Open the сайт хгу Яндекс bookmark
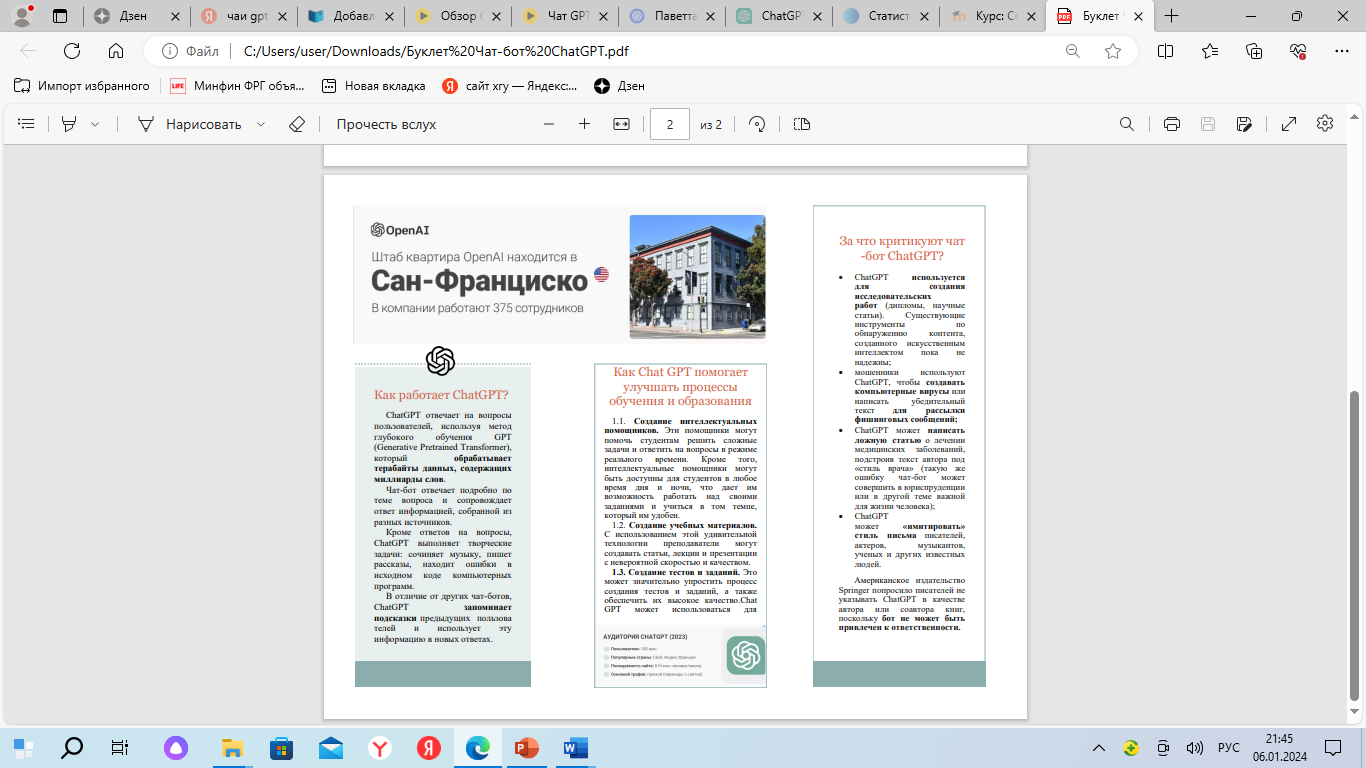The height and width of the screenshot is (768, 1366). 511,86
